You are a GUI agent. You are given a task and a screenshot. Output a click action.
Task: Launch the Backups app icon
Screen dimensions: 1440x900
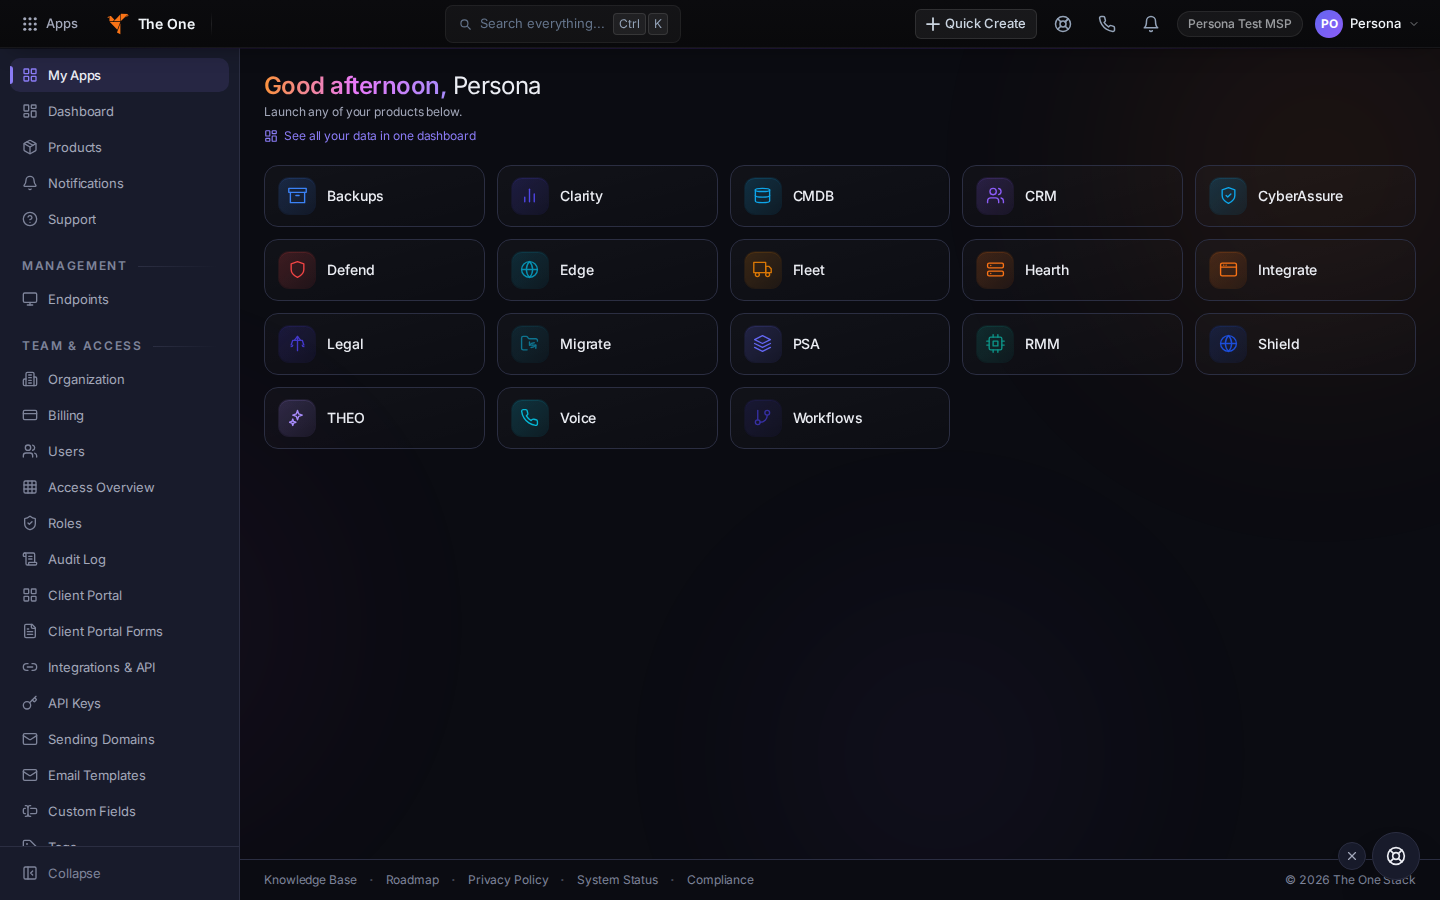(x=297, y=196)
